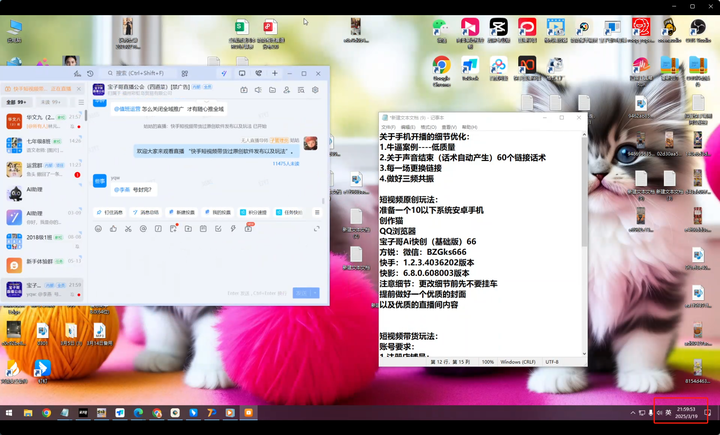This screenshot has width=720, height=435.
Task: Open the CapCut desktop shortcut
Action: (x=498, y=29)
